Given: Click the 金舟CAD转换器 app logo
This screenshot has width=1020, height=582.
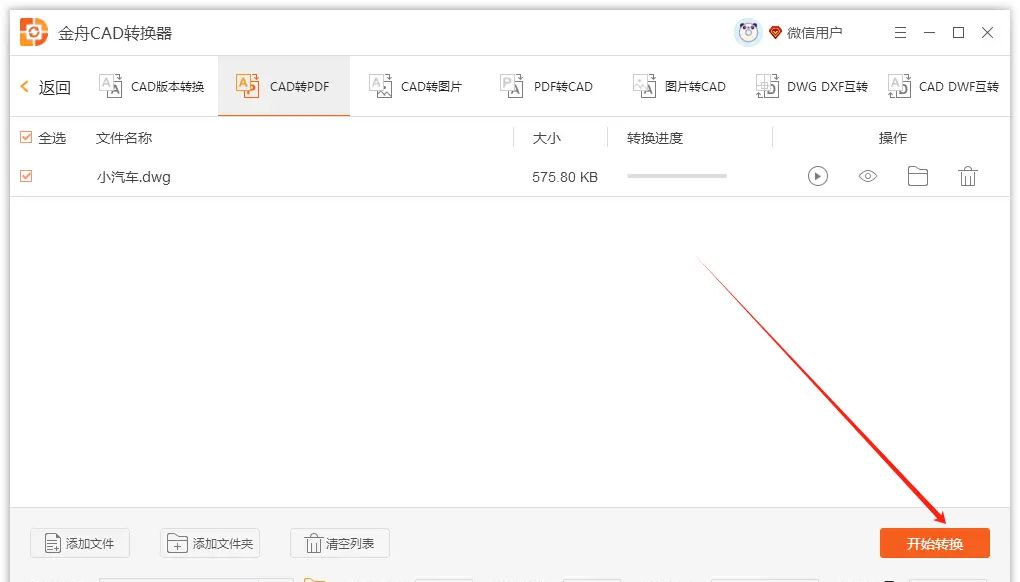Looking at the screenshot, I should tap(34, 32).
